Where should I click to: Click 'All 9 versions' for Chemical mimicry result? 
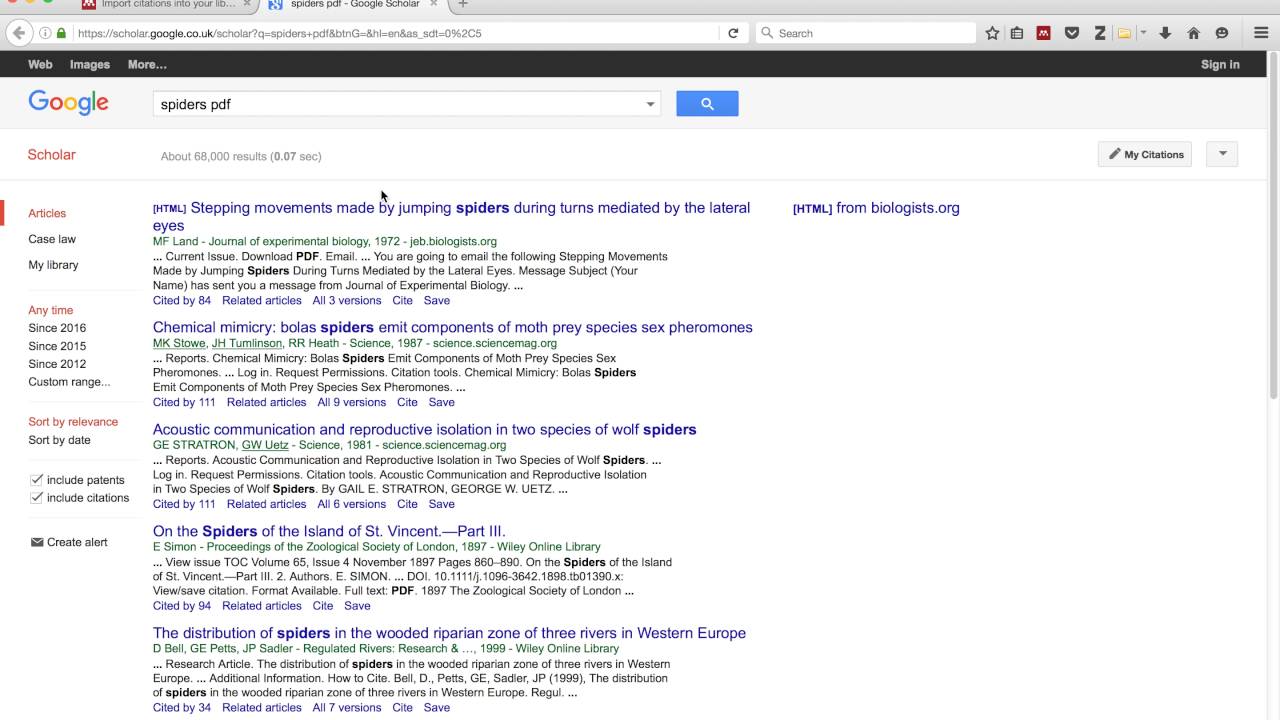pyautogui.click(x=351, y=402)
